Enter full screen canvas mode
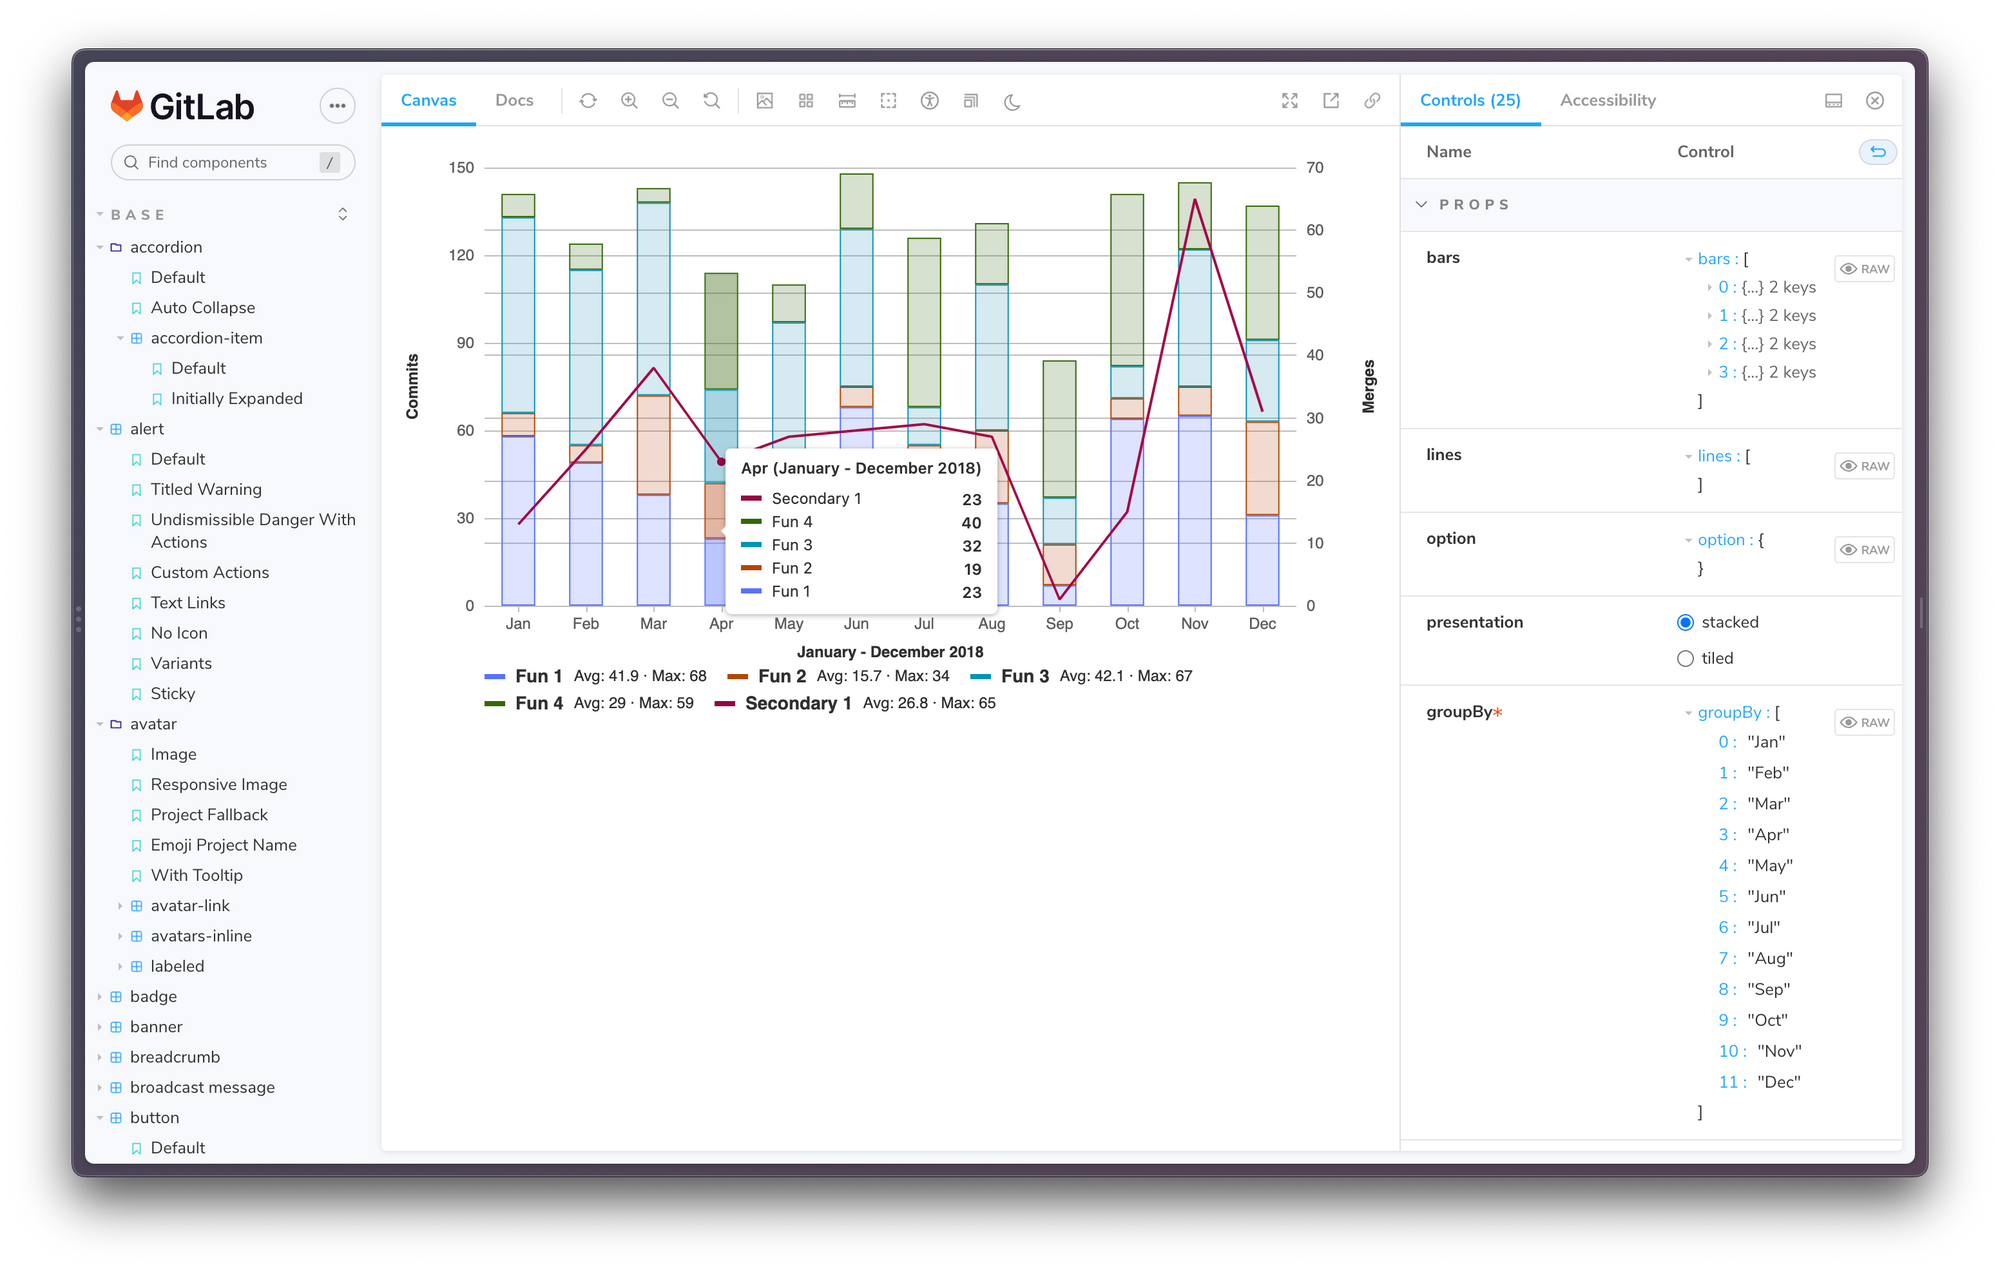Image resolution: width=2000 pixels, height=1272 pixels. (1290, 101)
